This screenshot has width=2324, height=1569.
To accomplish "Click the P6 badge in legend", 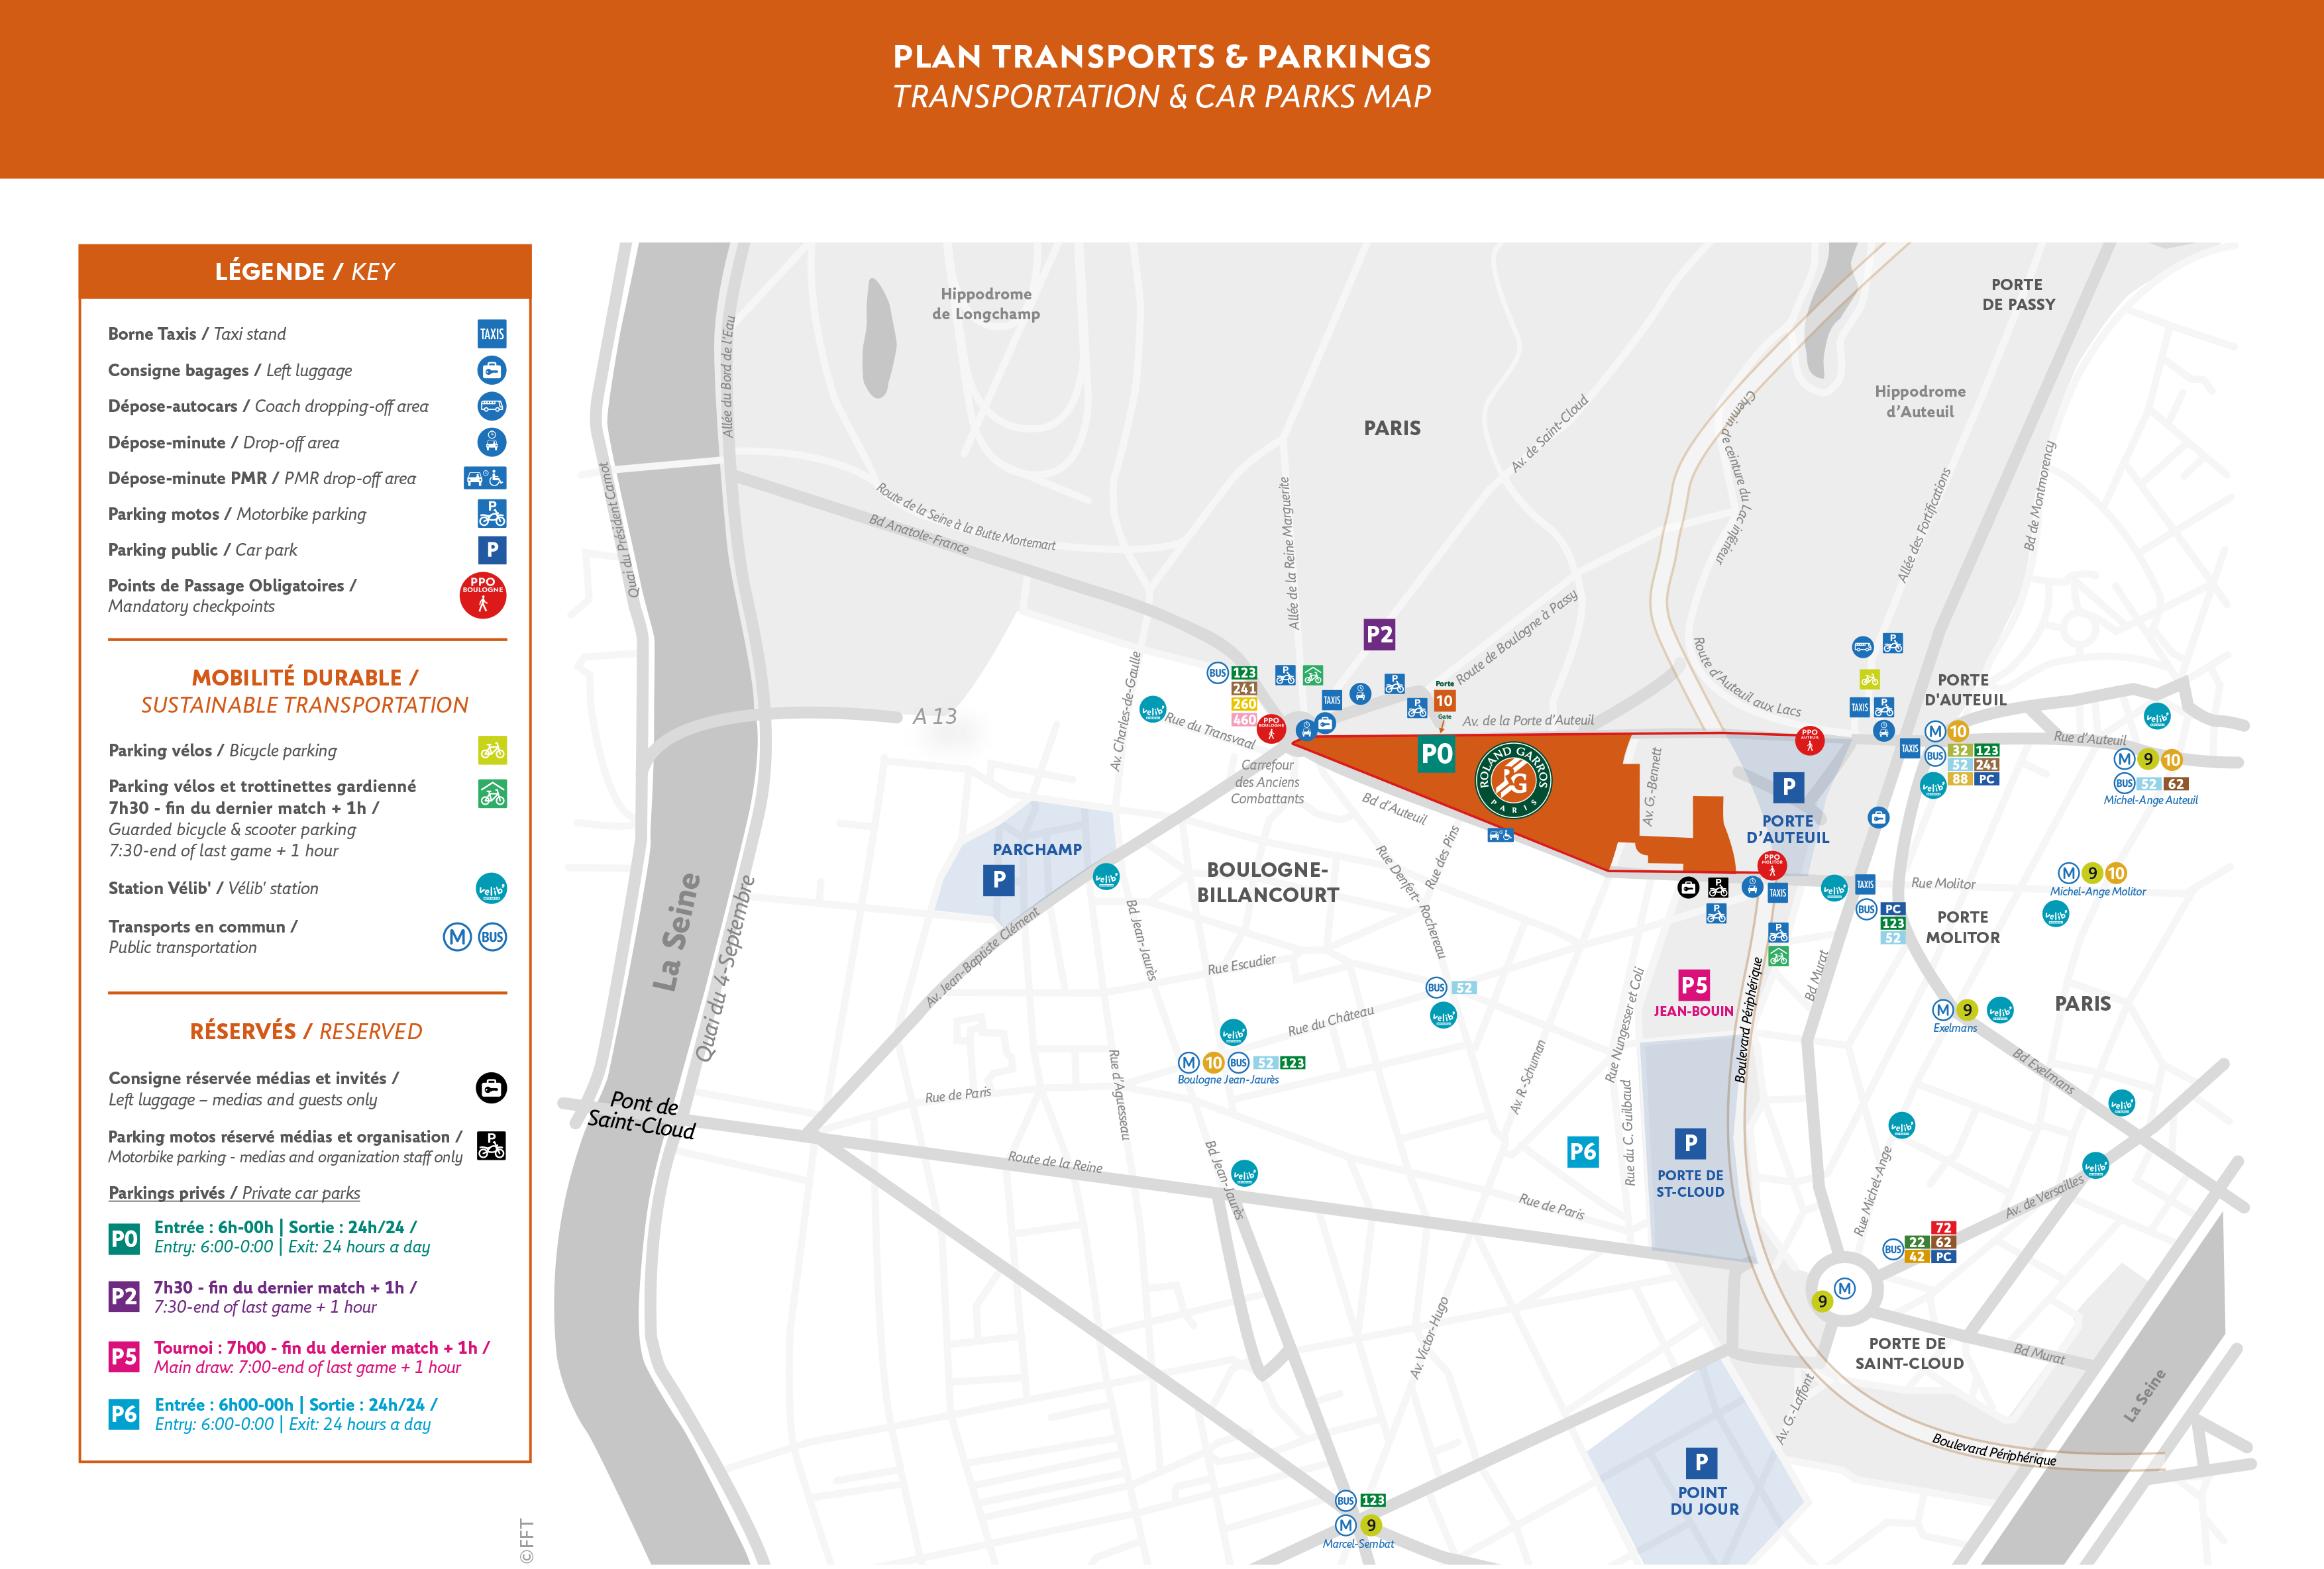I will pyautogui.click(x=124, y=1414).
